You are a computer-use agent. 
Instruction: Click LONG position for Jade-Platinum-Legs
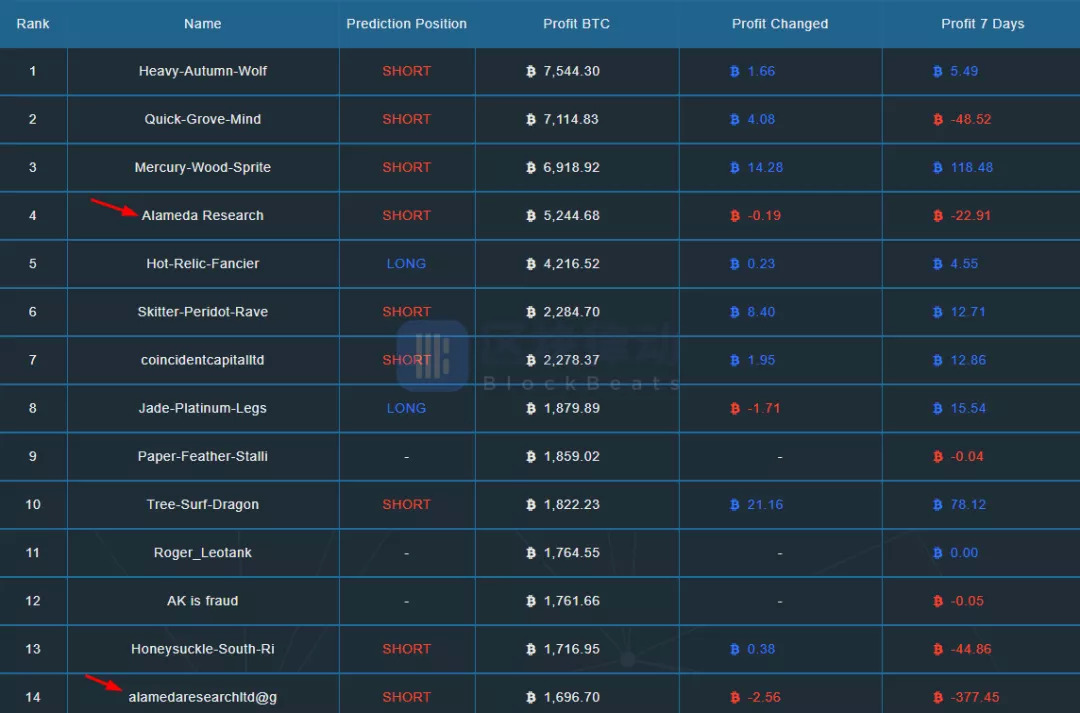tap(406, 409)
